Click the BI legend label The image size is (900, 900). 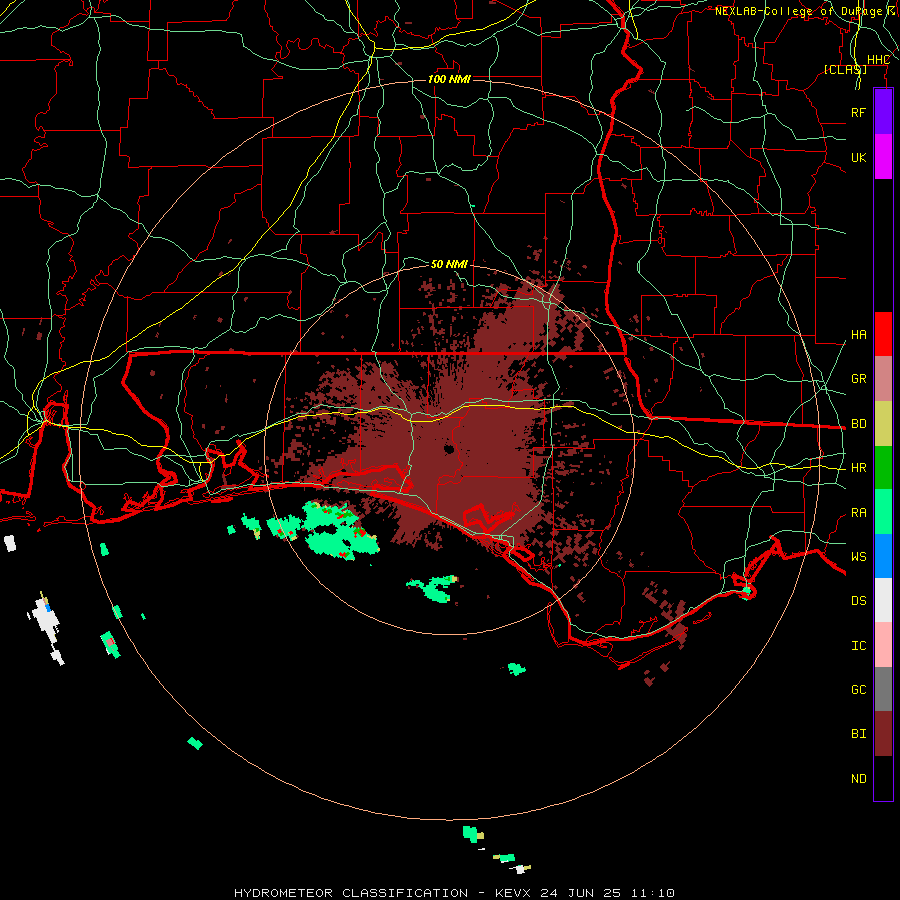tap(859, 734)
